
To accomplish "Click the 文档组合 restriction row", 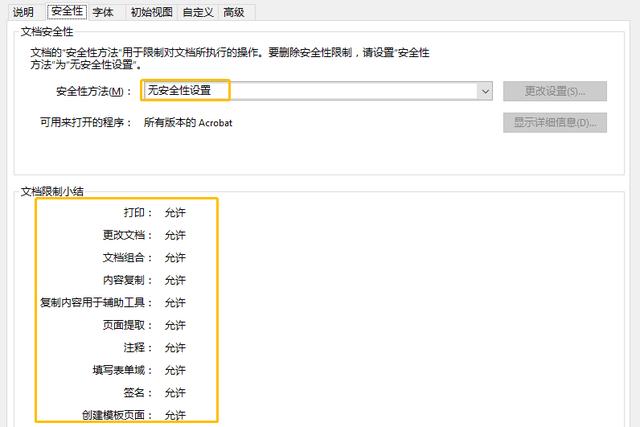I will [144, 258].
